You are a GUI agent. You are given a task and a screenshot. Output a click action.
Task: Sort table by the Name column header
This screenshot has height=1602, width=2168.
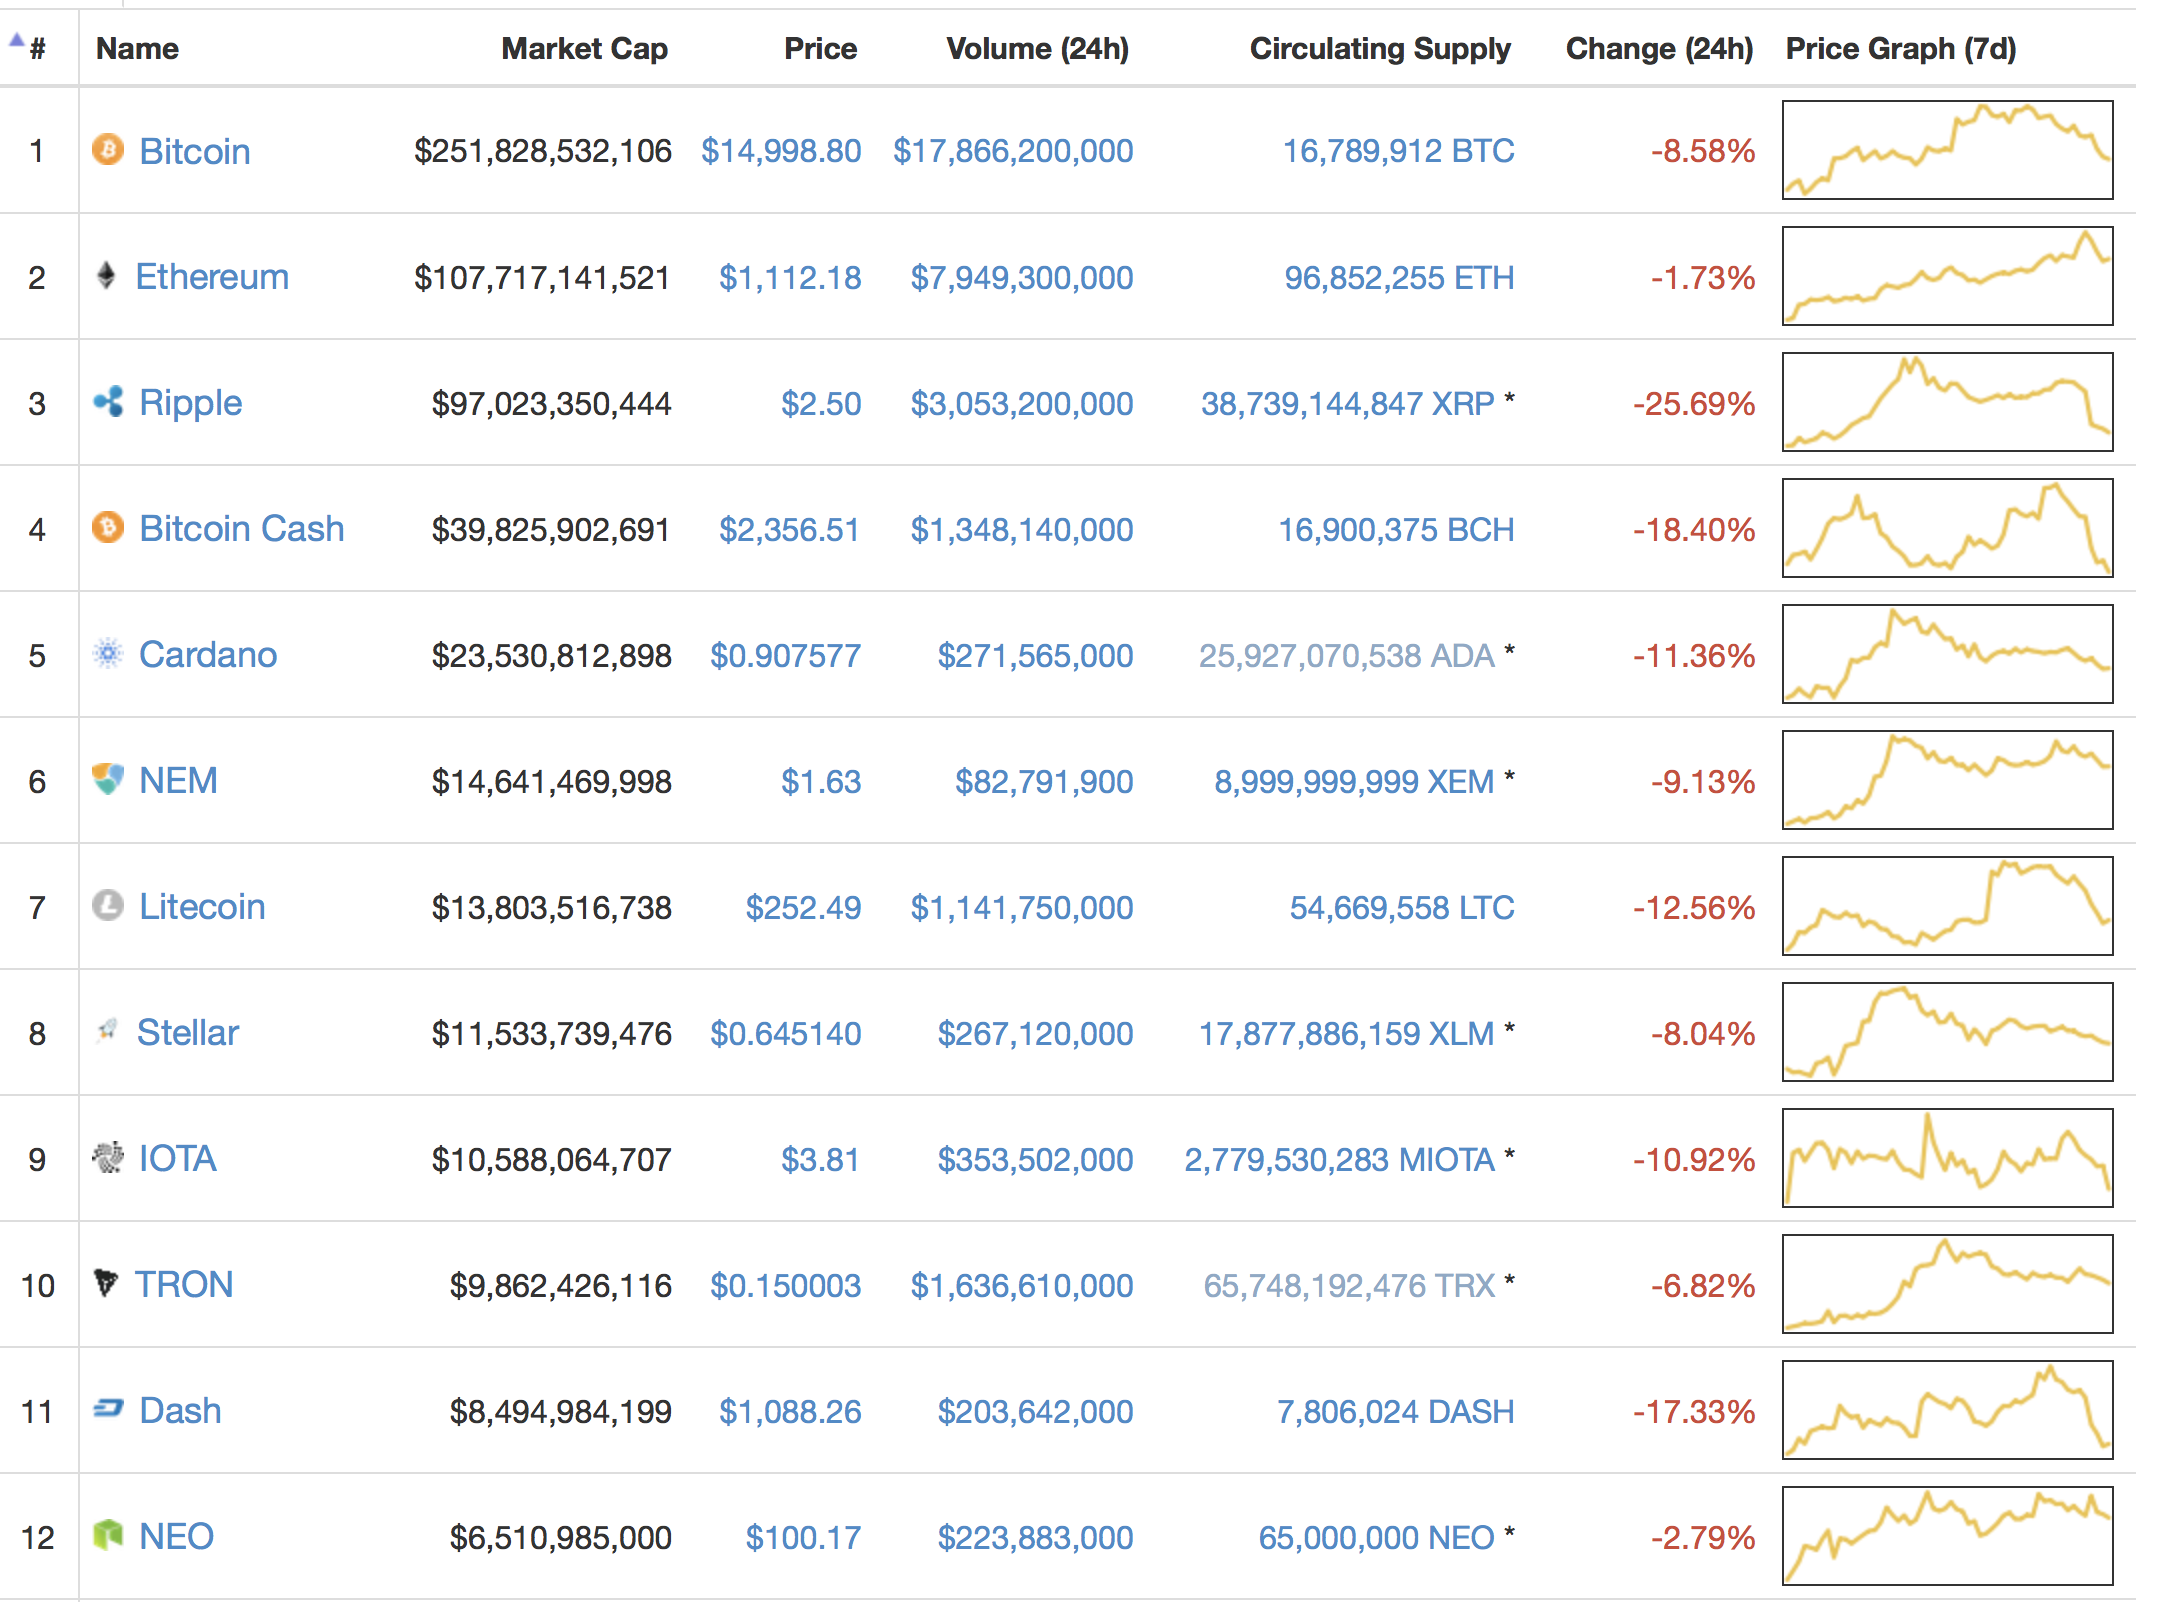pyautogui.click(x=137, y=48)
